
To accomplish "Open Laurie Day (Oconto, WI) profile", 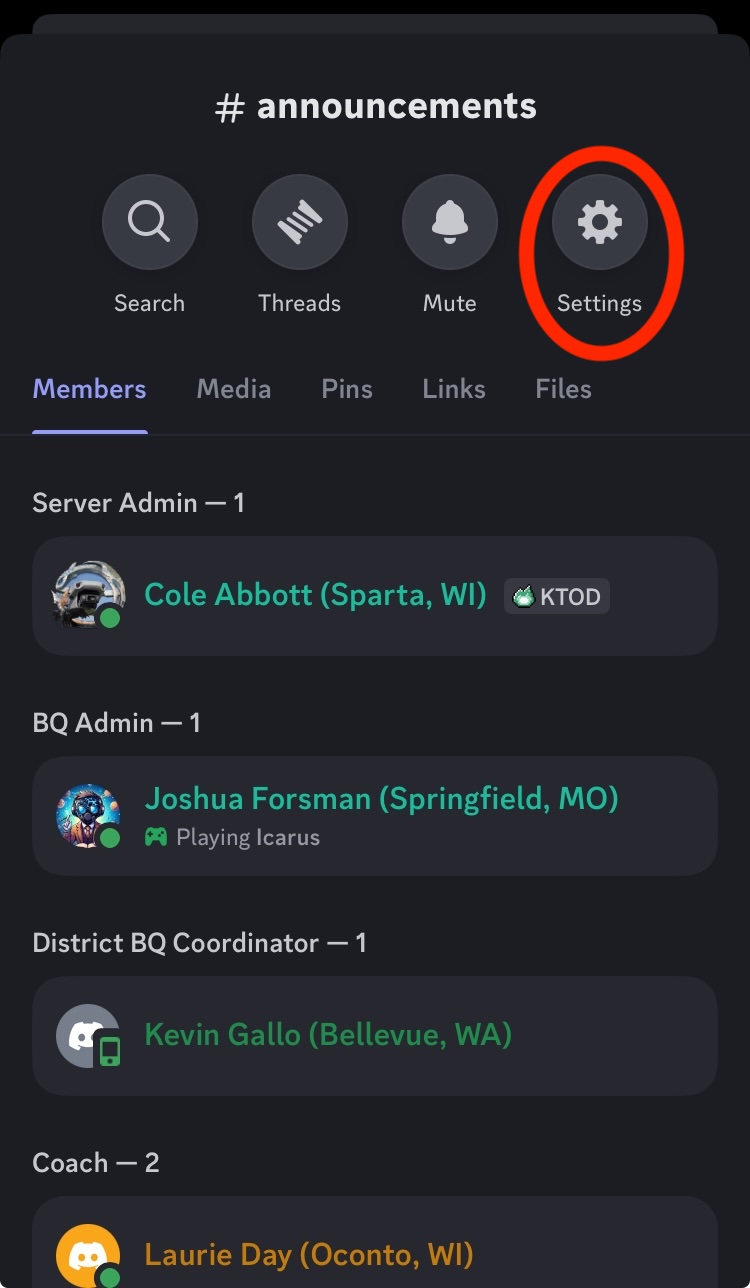I will click(308, 1254).
